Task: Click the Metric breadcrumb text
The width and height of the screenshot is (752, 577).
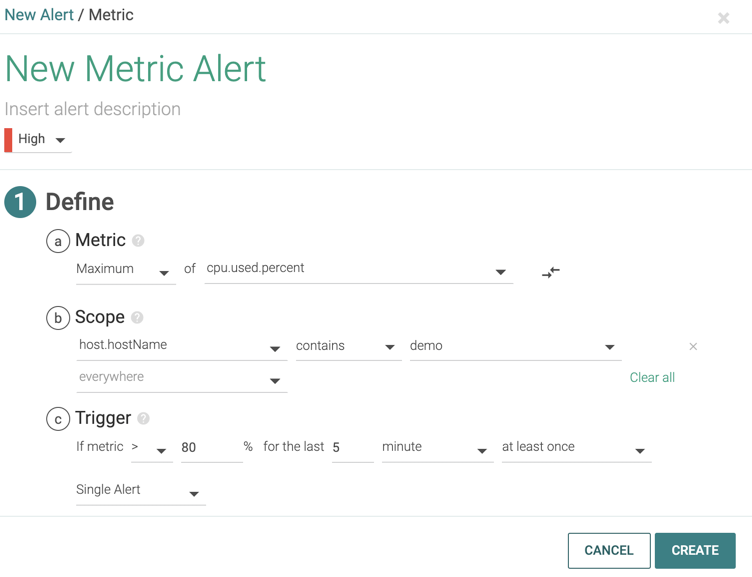Action: 111,15
